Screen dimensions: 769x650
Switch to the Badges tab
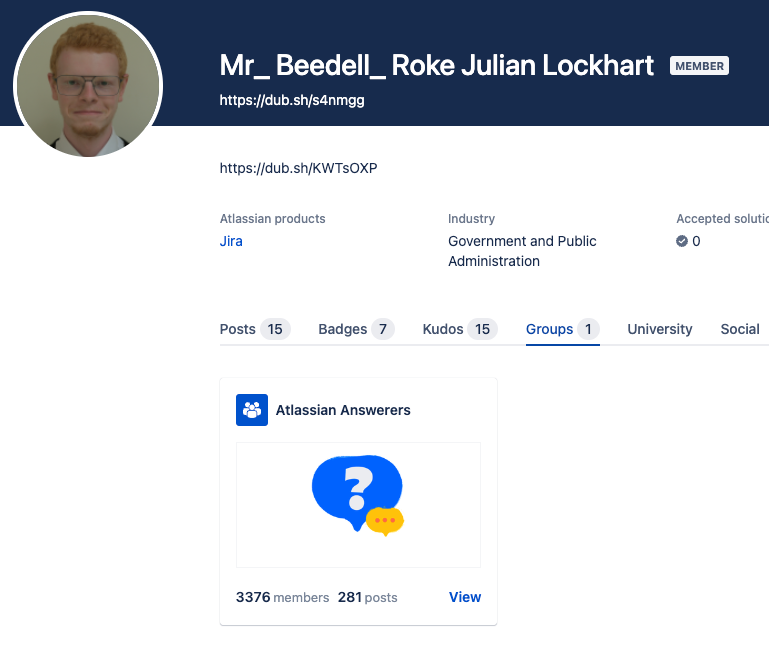coord(356,329)
